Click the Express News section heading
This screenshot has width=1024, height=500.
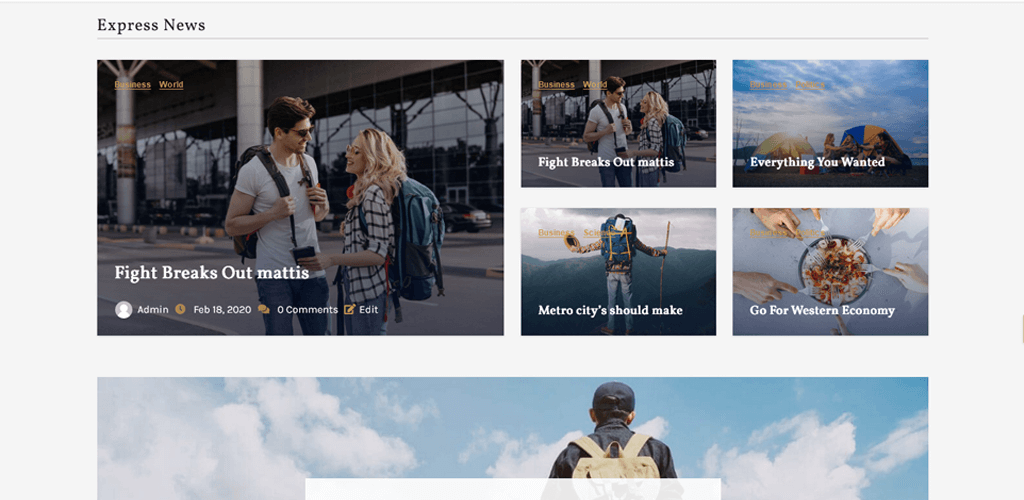(x=151, y=25)
